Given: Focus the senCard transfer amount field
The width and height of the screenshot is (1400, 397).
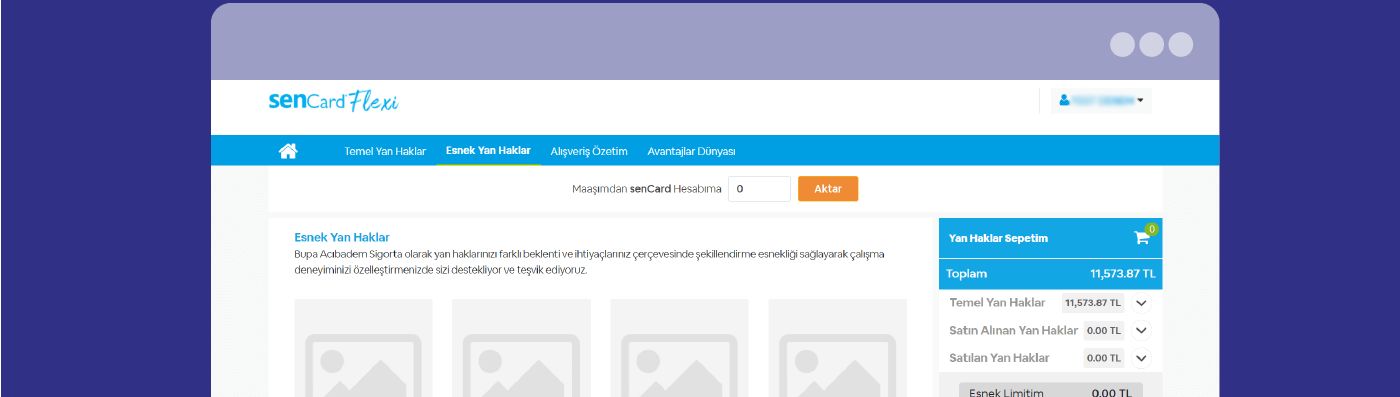Looking at the screenshot, I should [759, 189].
